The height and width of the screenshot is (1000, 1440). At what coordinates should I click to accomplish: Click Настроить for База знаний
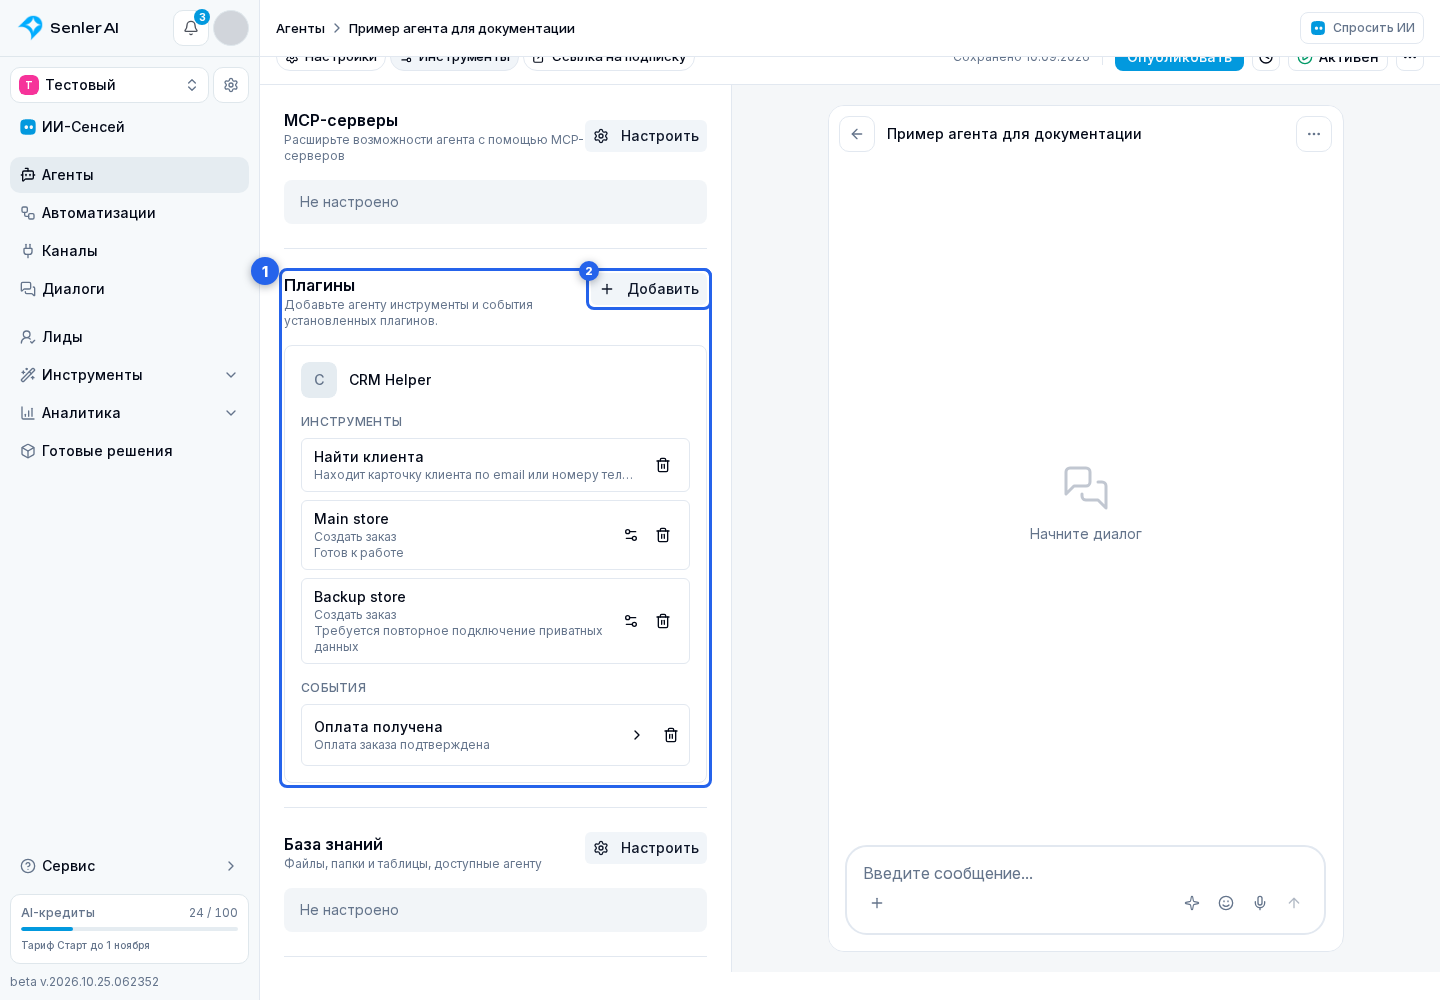click(646, 848)
